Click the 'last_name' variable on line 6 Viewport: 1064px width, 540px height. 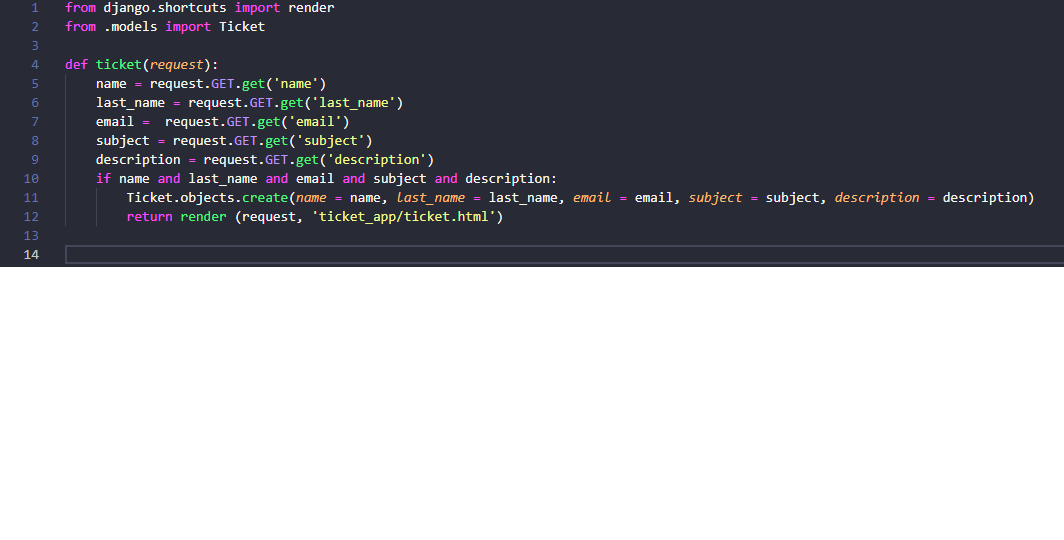(x=130, y=103)
